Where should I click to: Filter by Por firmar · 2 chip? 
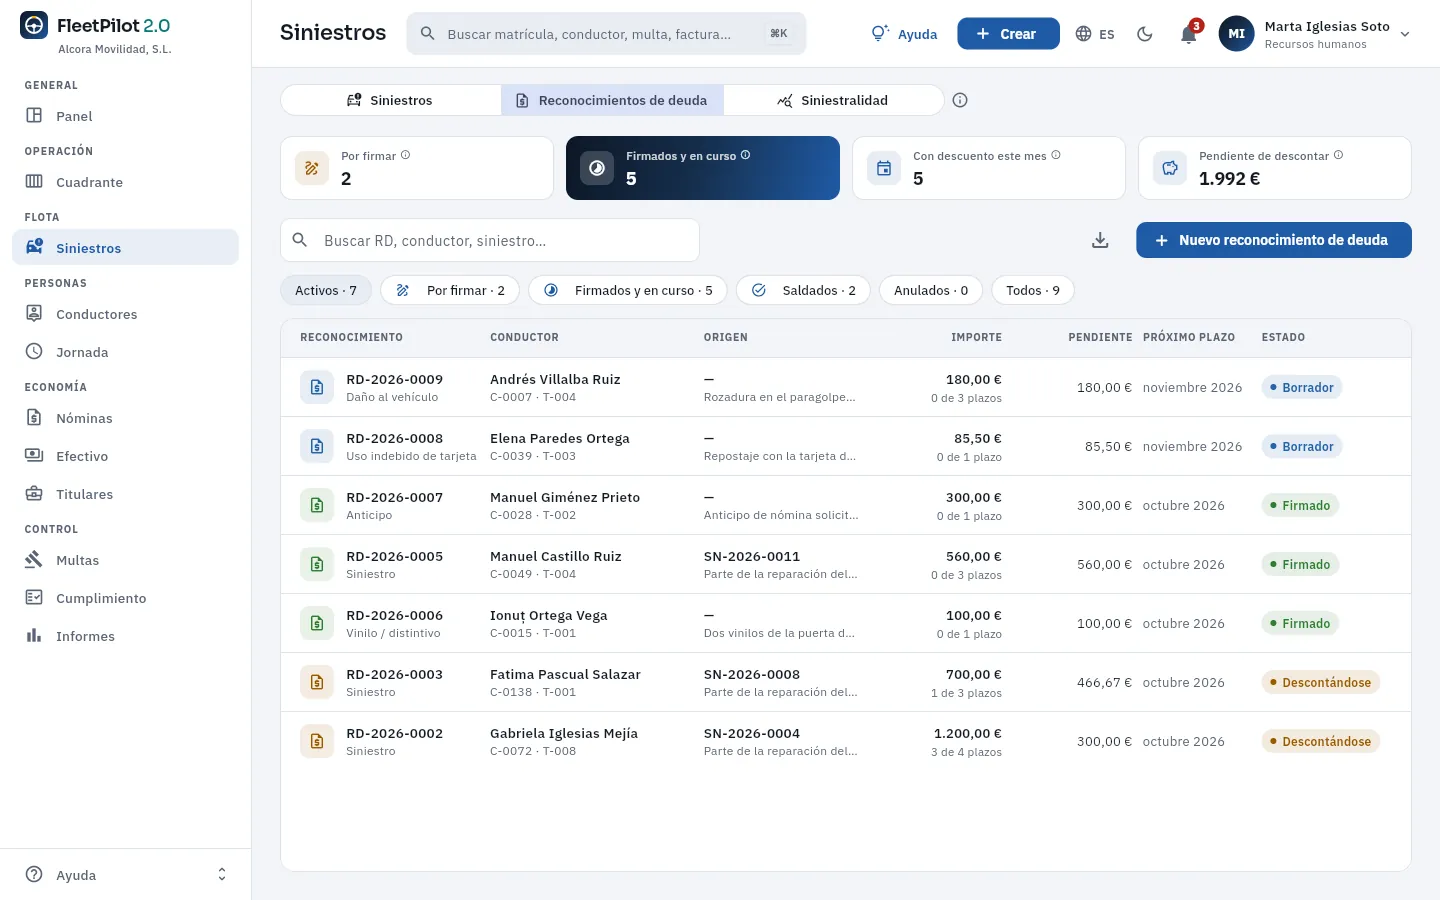coord(450,290)
